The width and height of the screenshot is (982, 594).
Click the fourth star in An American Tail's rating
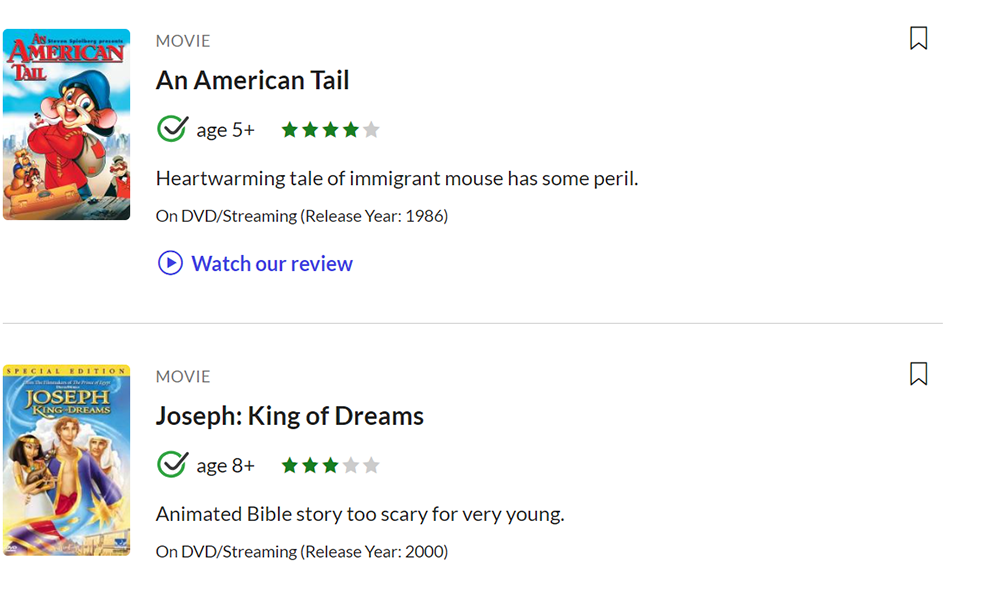click(x=350, y=128)
